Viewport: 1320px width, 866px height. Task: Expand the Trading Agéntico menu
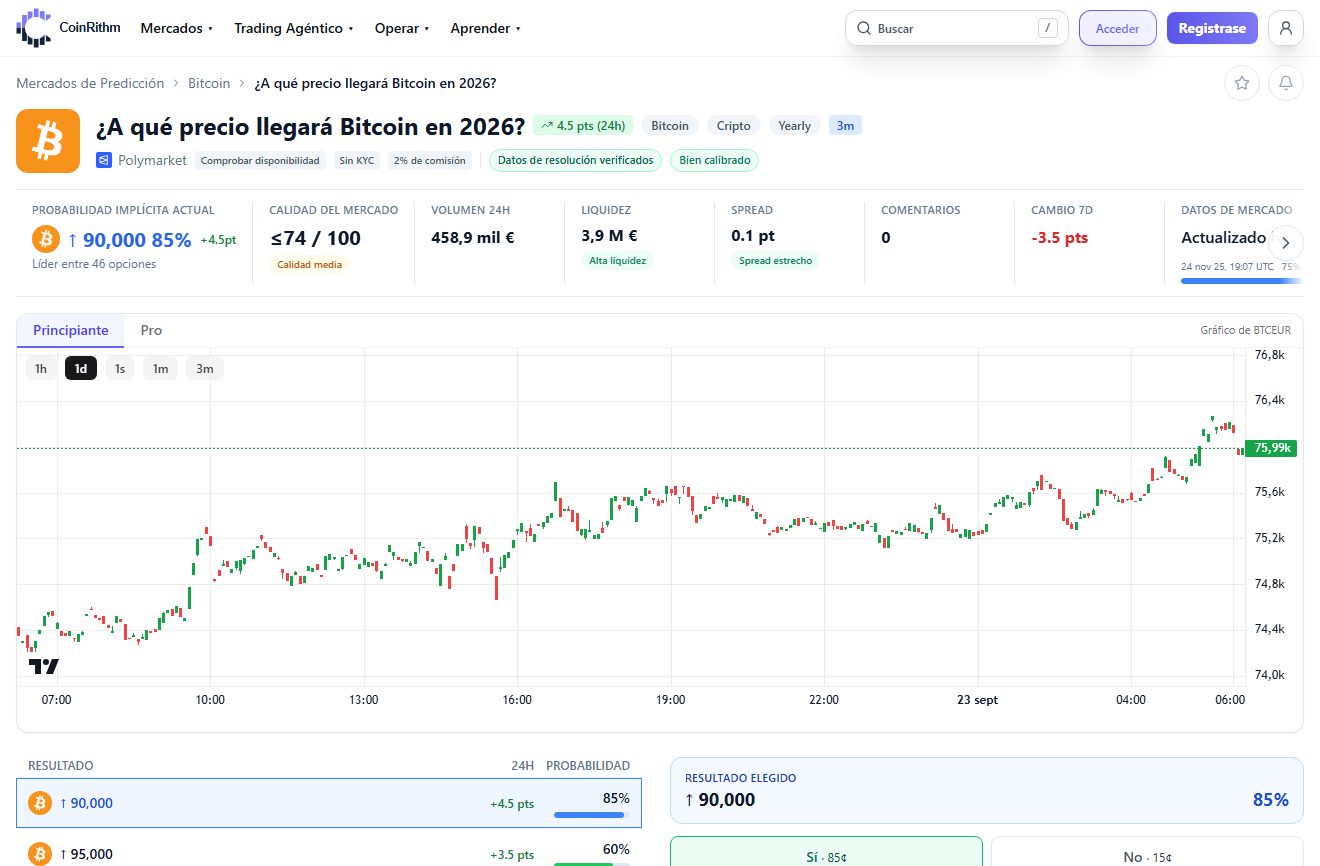pos(294,28)
